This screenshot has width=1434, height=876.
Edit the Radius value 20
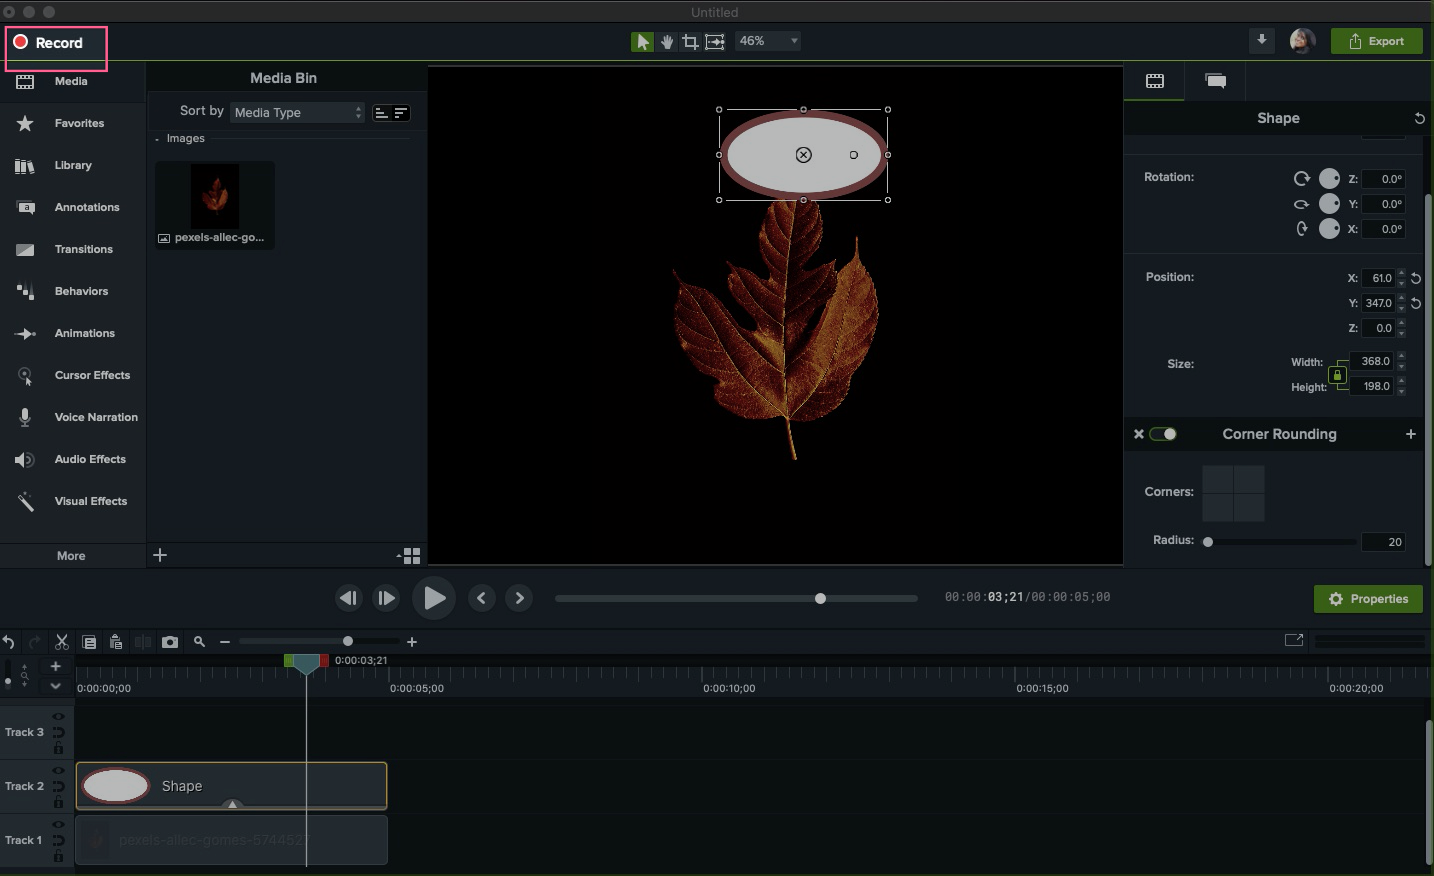coord(1384,542)
